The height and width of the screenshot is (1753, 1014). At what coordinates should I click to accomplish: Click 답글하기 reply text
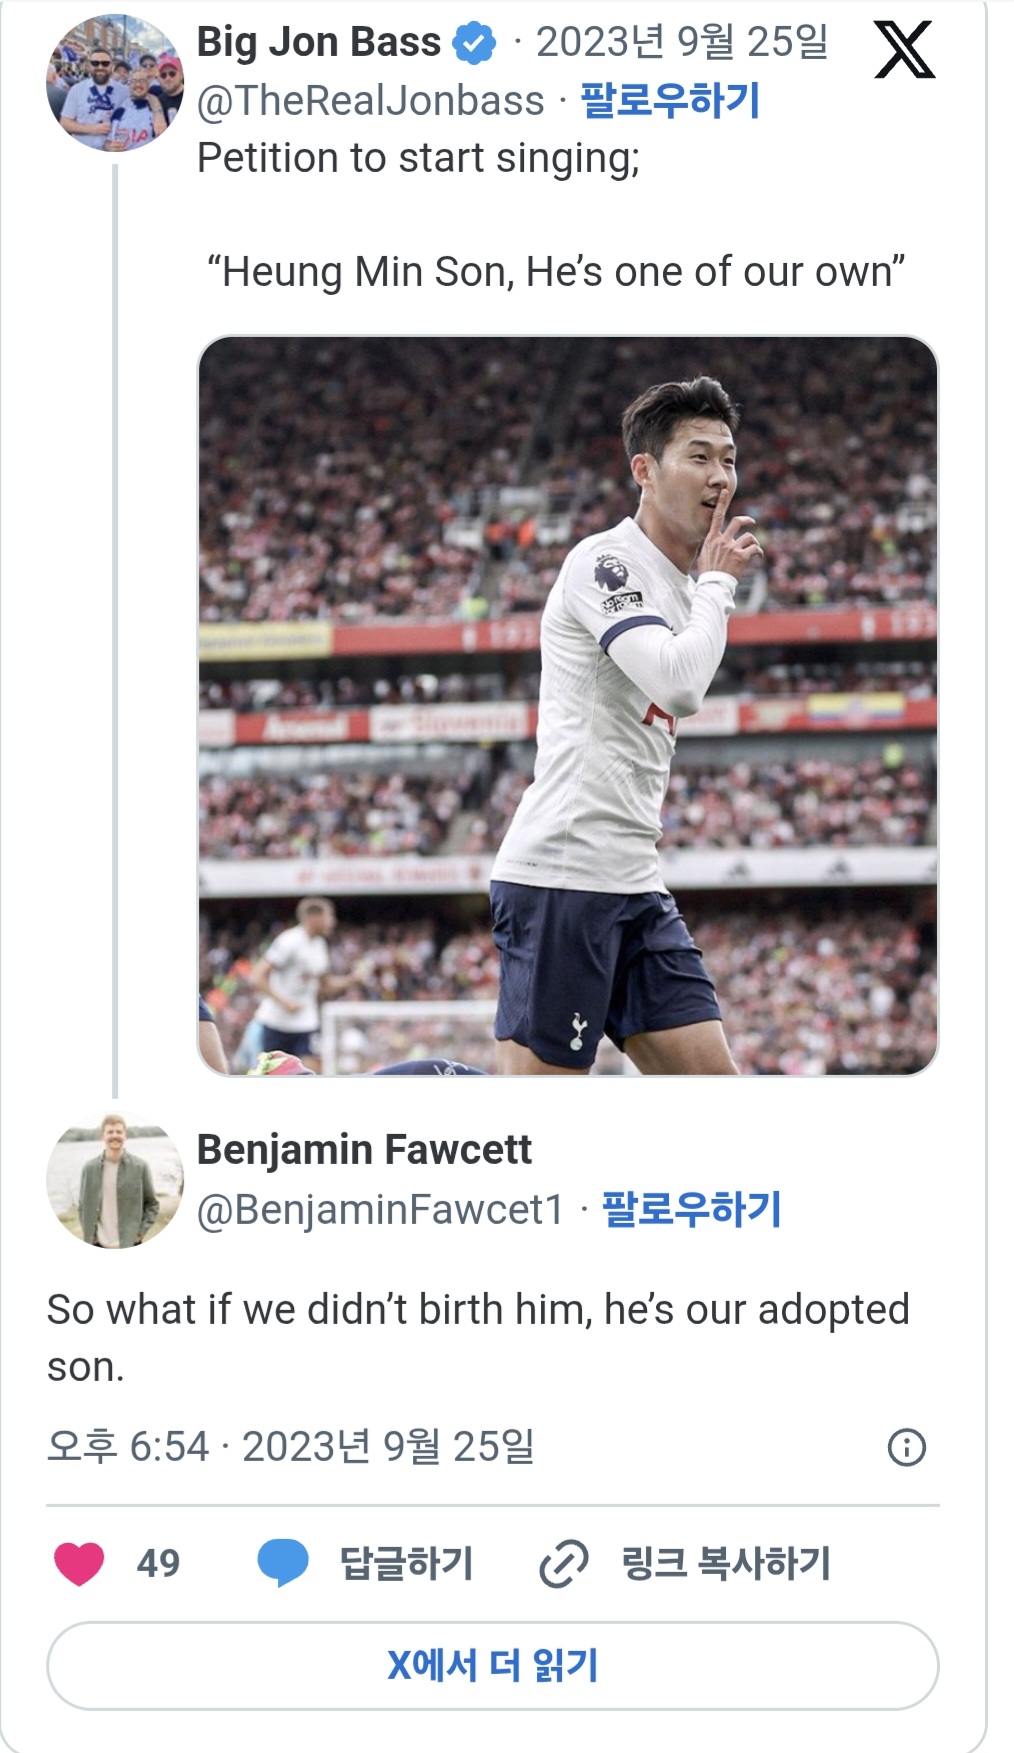[406, 1564]
